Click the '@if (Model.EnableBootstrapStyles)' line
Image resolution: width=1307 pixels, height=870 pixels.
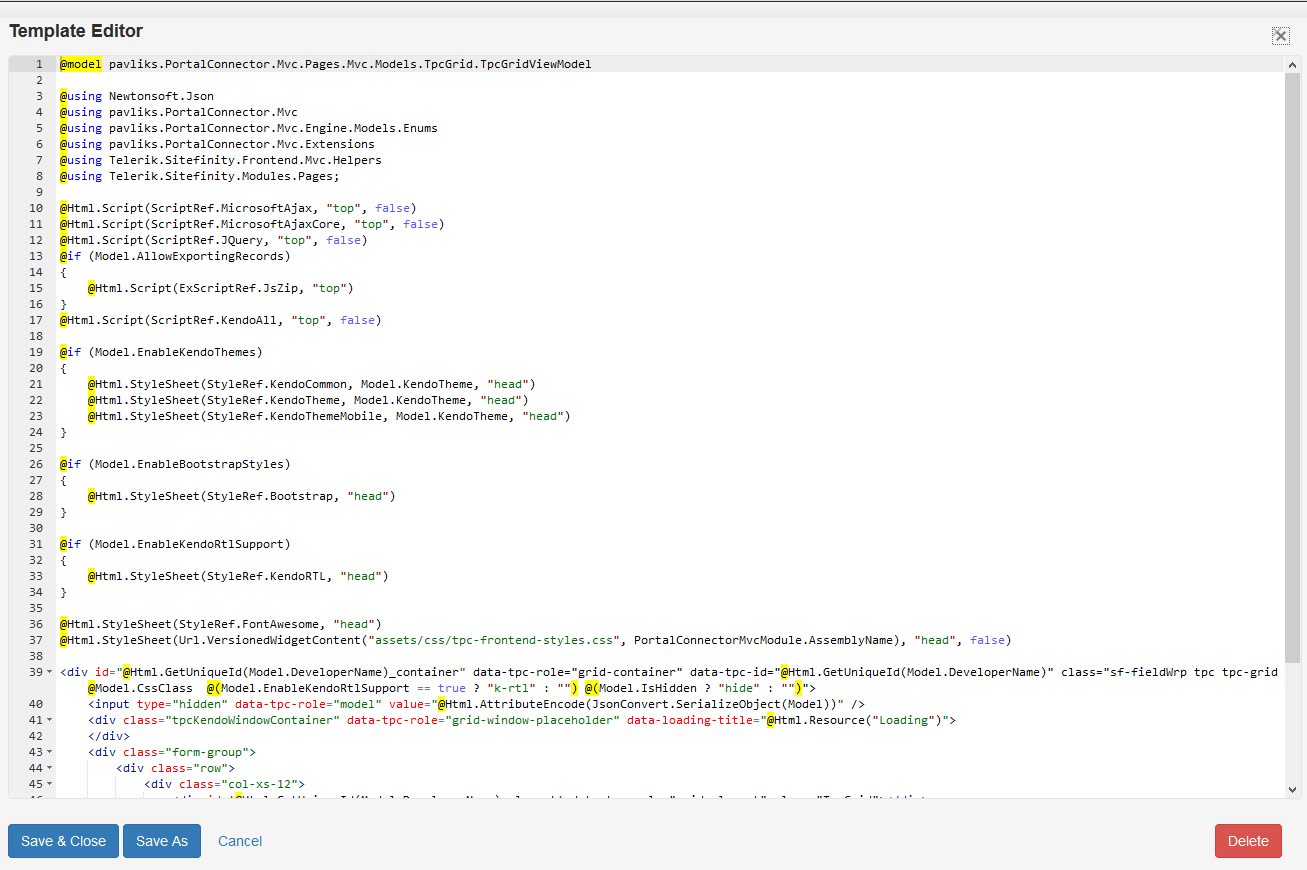(175, 464)
